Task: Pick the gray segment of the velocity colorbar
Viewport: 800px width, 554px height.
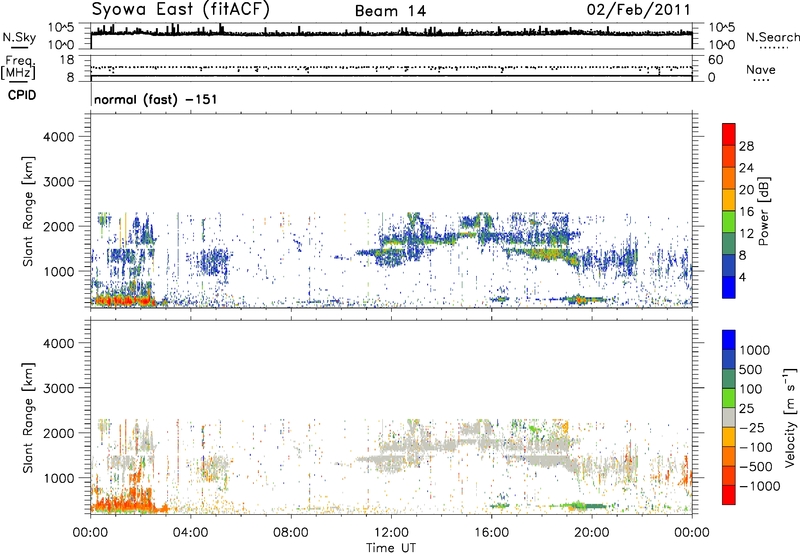Action: point(729,417)
